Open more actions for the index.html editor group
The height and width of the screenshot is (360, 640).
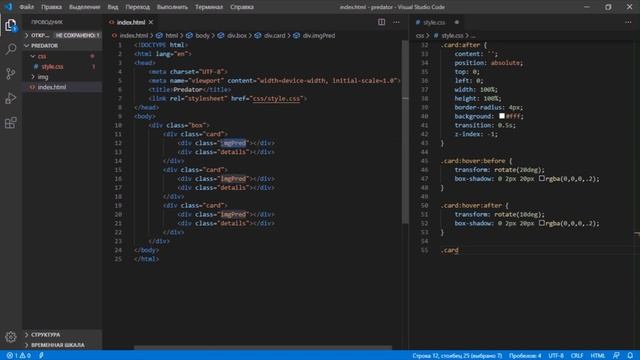tap(396, 22)
